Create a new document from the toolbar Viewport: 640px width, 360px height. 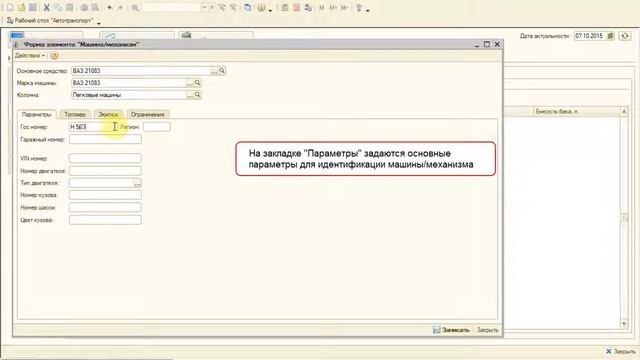(x=10, y=8)
